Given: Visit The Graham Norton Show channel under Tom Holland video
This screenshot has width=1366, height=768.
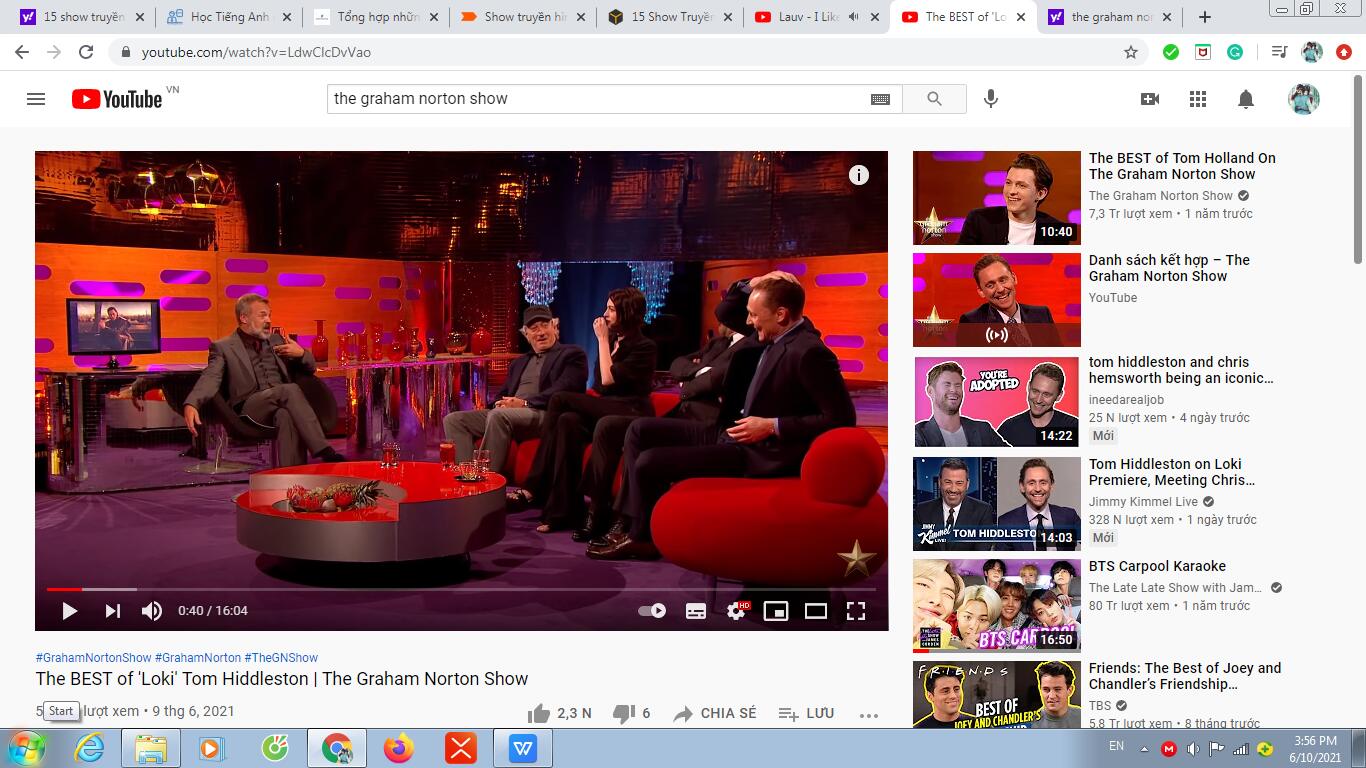Looking at the screenshot, I should 1161,196.
